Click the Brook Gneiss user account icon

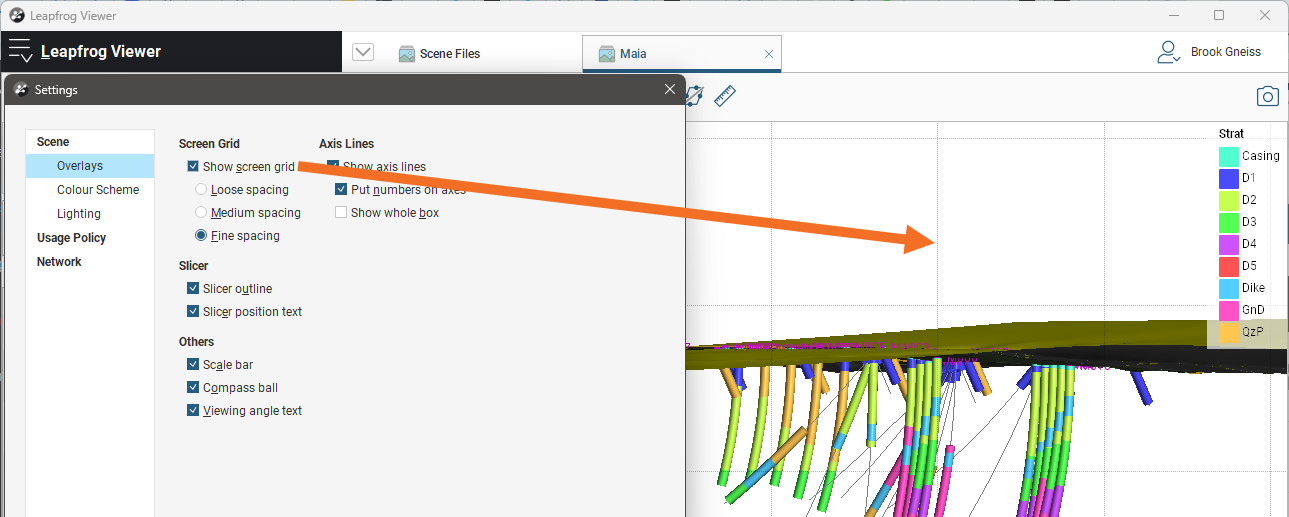(x=1168, y=52)
